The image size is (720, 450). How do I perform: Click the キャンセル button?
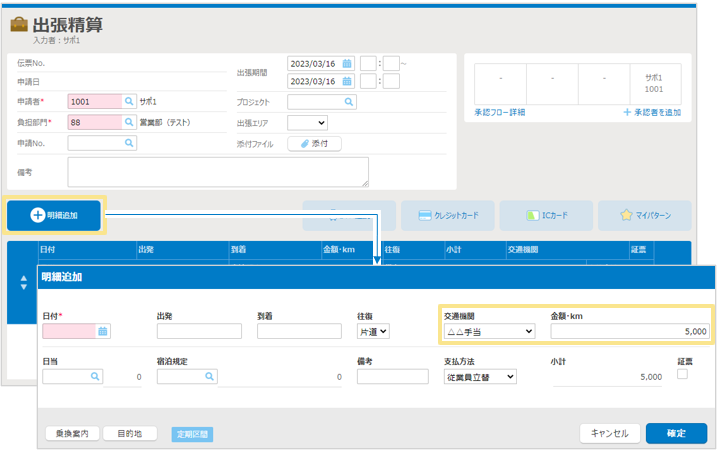609,433
